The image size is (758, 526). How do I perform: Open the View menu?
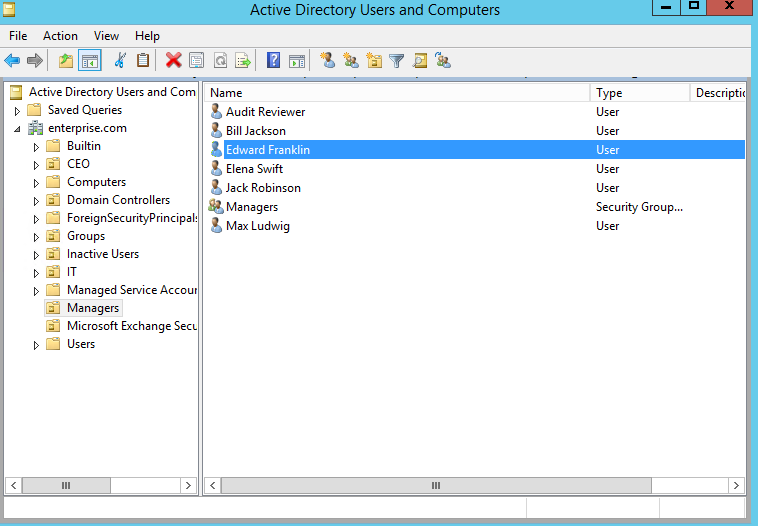click(x=106, y=36)
